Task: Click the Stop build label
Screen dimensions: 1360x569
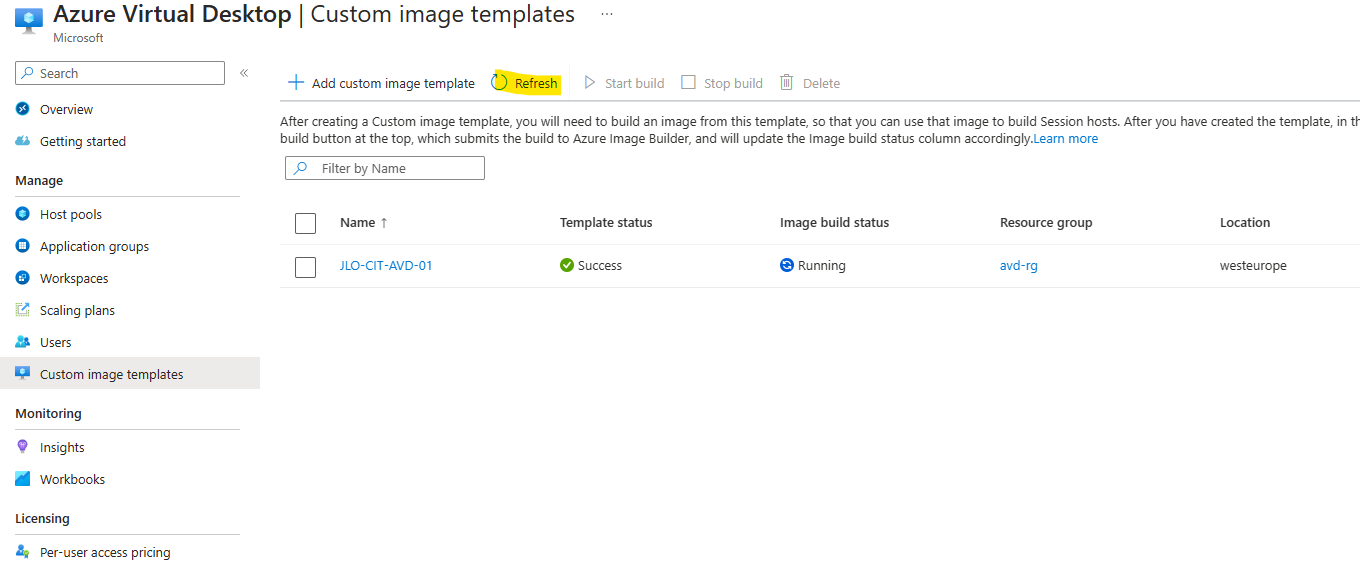Action: (733, 84)
